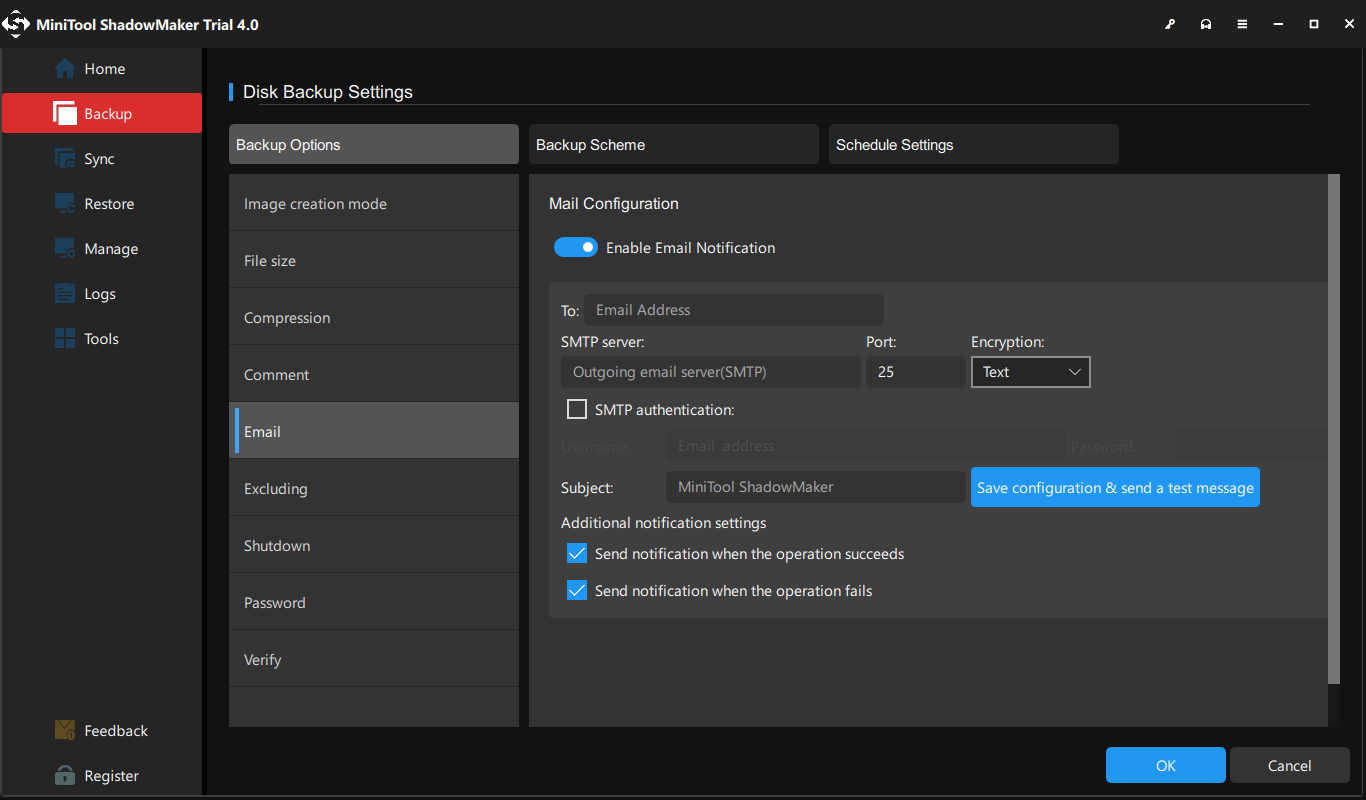The width and height of the screenshot is (1366, 800).
Task: Select Compression option
Action: pos(374,317)
